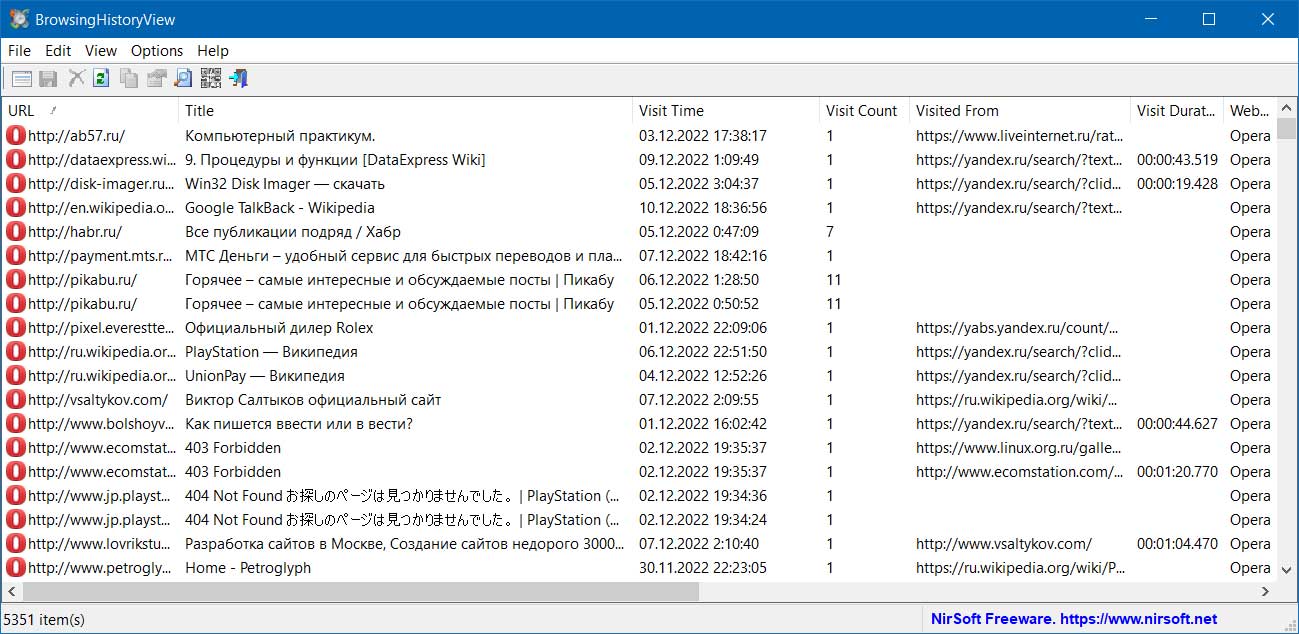This screenshot has height=634, width=1299.
Task: Click the BrowsingHistoryView title bar app icon
Action: coord(17,19)
